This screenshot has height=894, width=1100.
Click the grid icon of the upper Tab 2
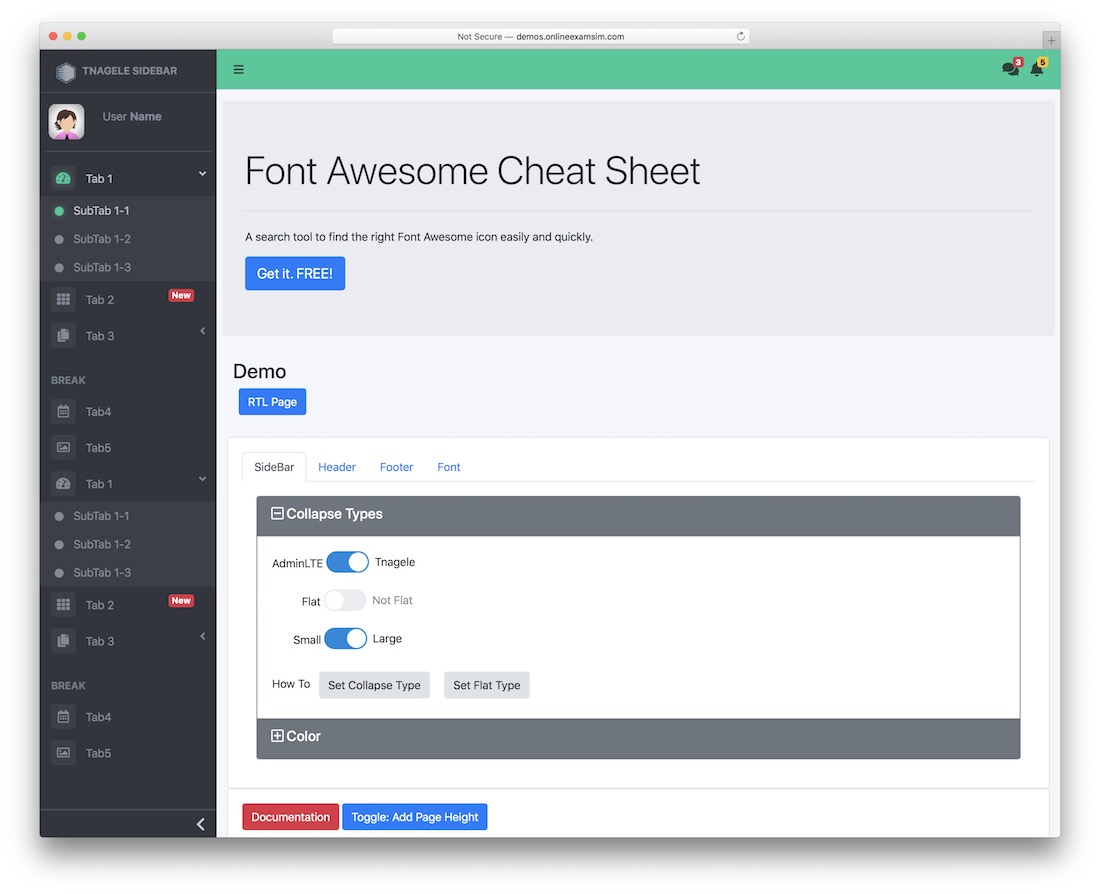[x=63, y=300]
